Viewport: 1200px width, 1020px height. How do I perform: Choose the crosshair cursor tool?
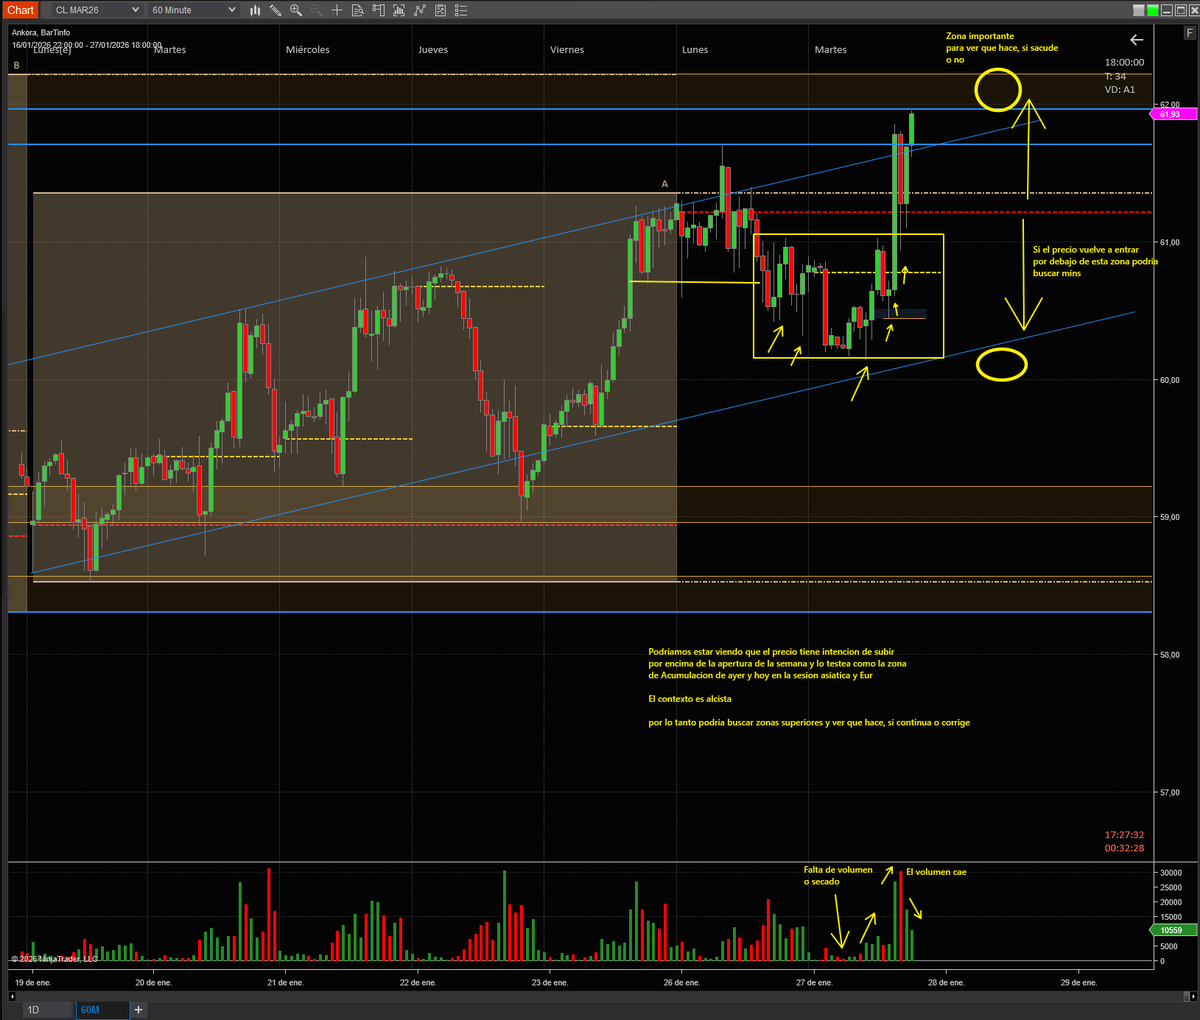coord(337,10)
